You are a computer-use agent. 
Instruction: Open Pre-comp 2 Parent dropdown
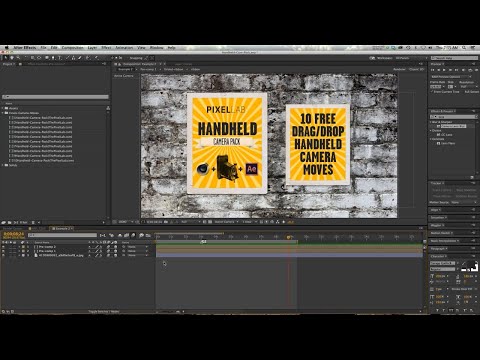click(x=136, y=247)
